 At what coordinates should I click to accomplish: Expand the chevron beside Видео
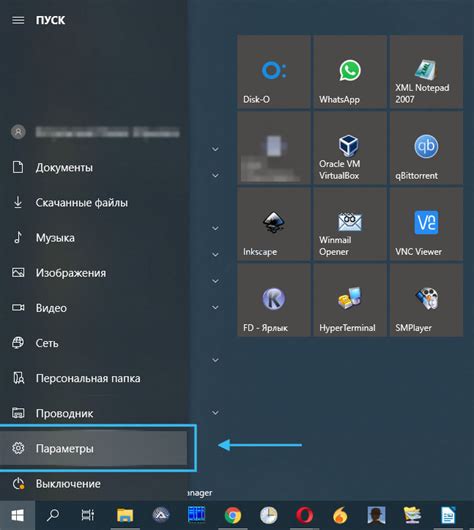(215, 307)
